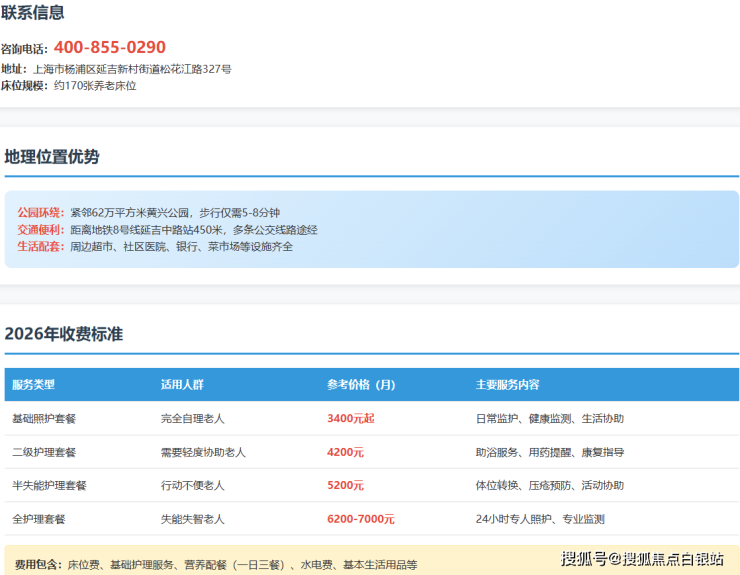Click the phone number 400-855-0290
Viewport: 740px width, 575px height.
pyautogui.click(x=109, y=47)
